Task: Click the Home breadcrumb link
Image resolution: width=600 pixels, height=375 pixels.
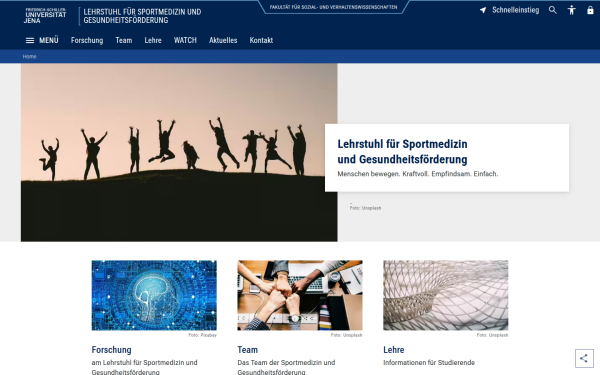Action: coord(29,57)
